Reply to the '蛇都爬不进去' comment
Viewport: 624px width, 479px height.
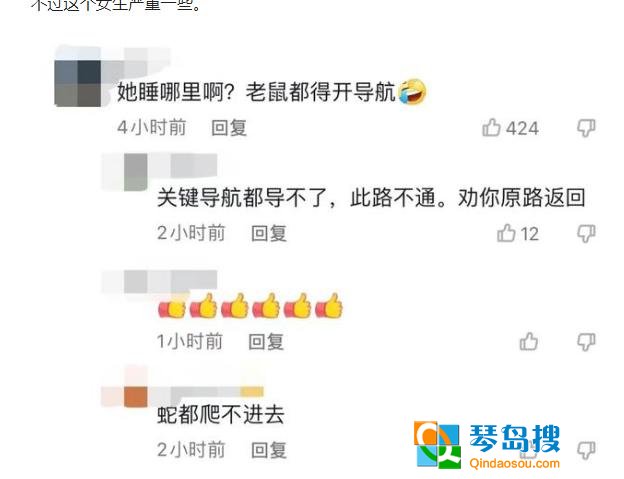pos(269,450)
